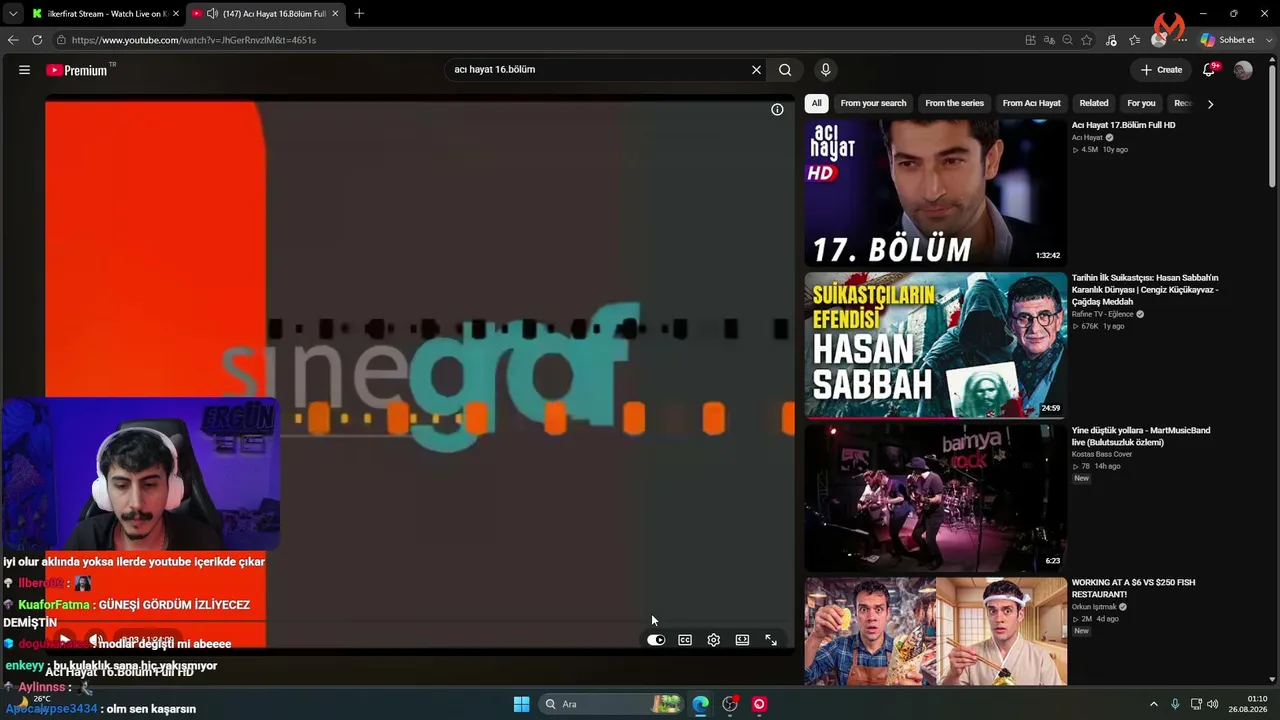Screen dimensions: 1280x720
Task: Toggle the autoplay switch in player
Action: click(x=656, y=640)
